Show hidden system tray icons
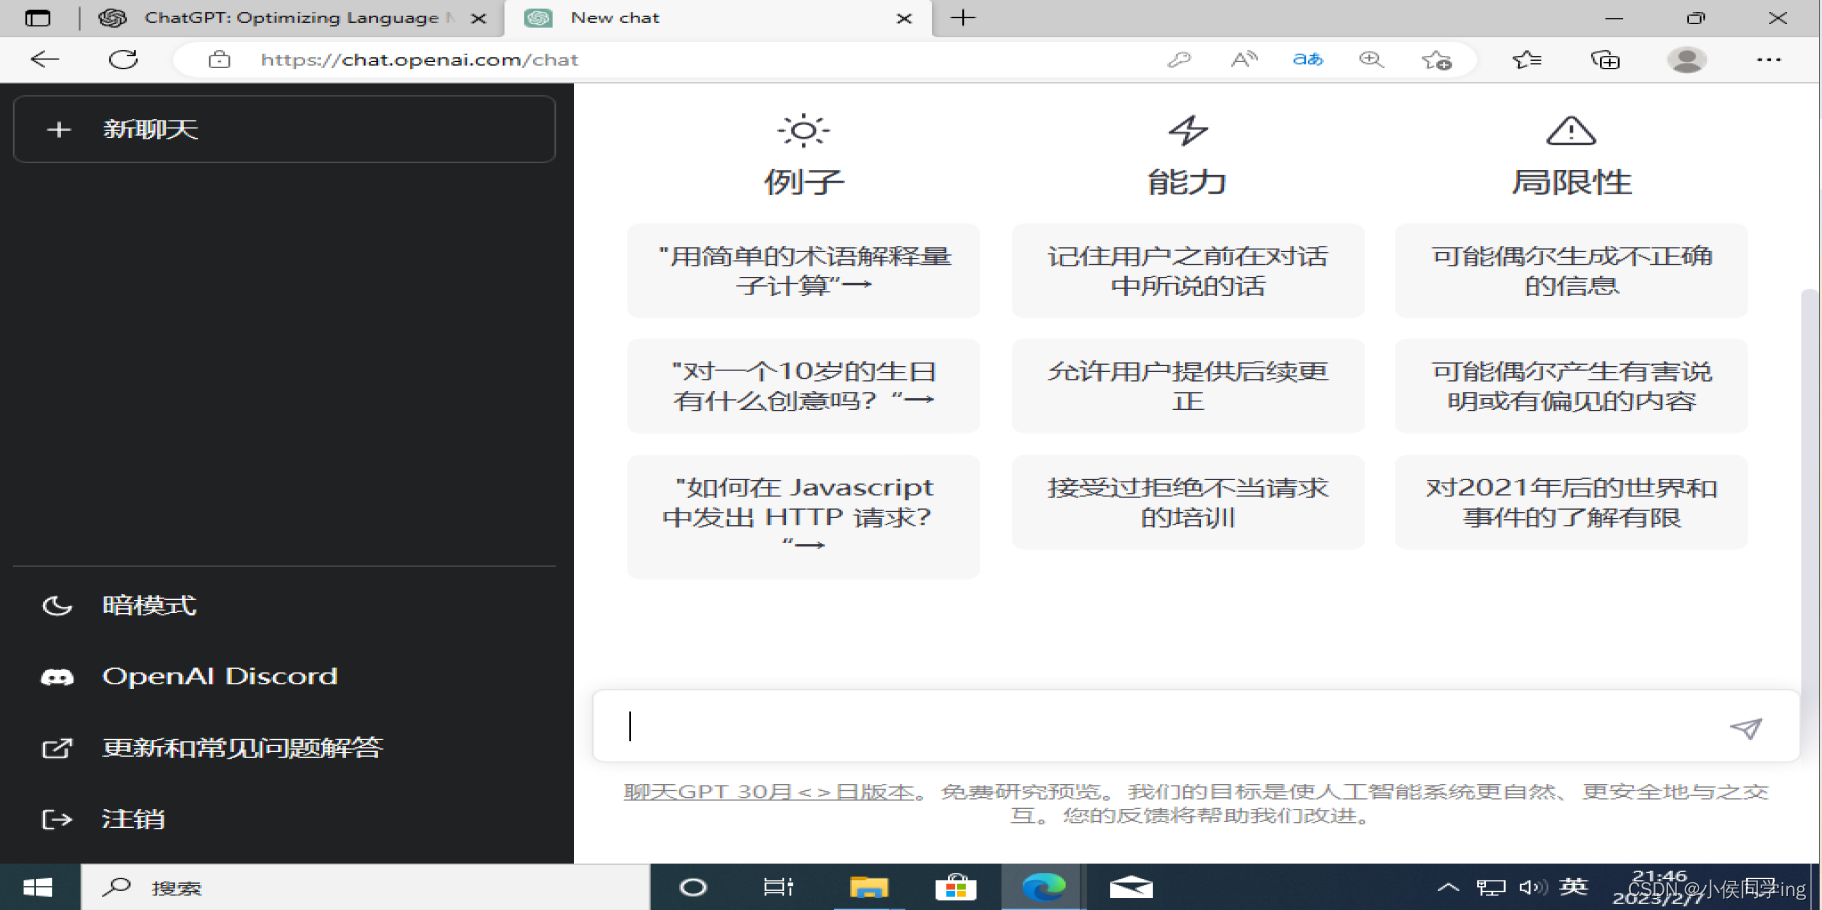The height and width of the screenshot is (910, 1822). pos(1447,887)
